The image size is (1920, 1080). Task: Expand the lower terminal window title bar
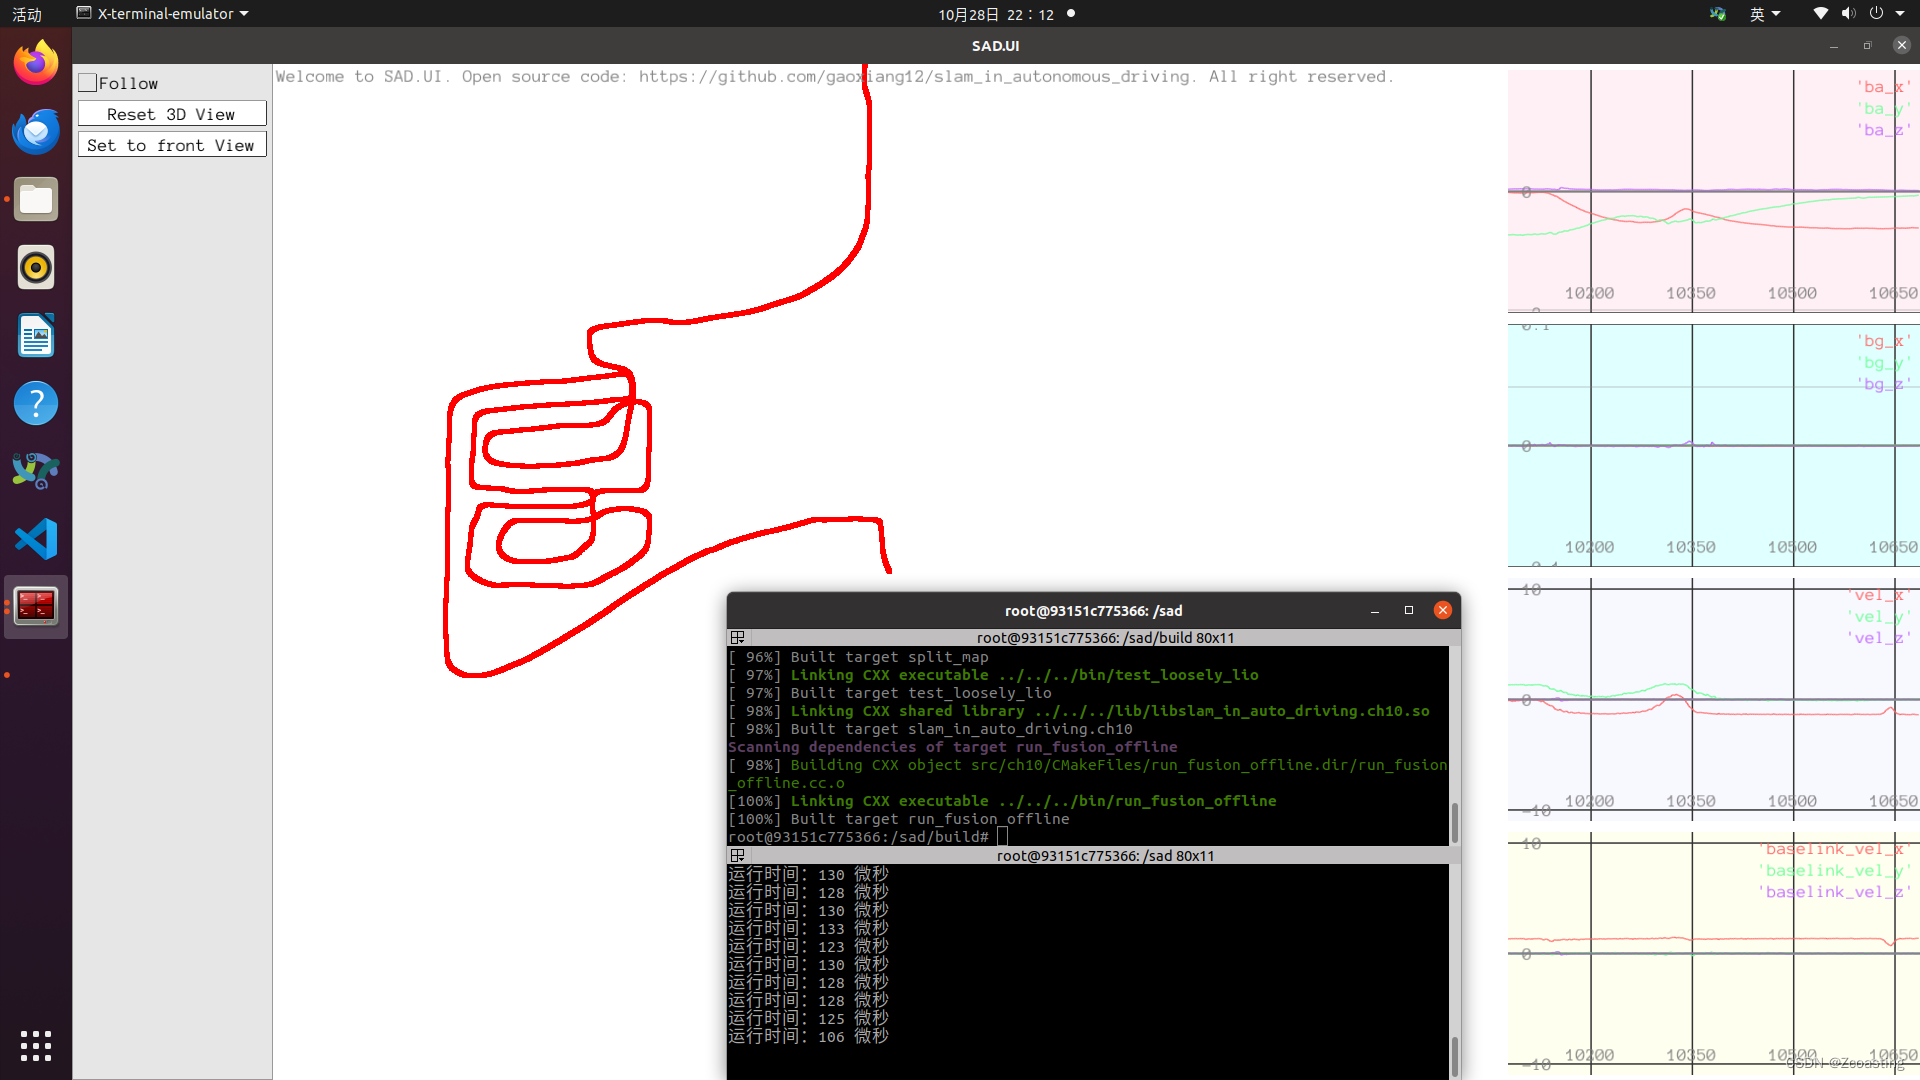click(x=736, y=856)
